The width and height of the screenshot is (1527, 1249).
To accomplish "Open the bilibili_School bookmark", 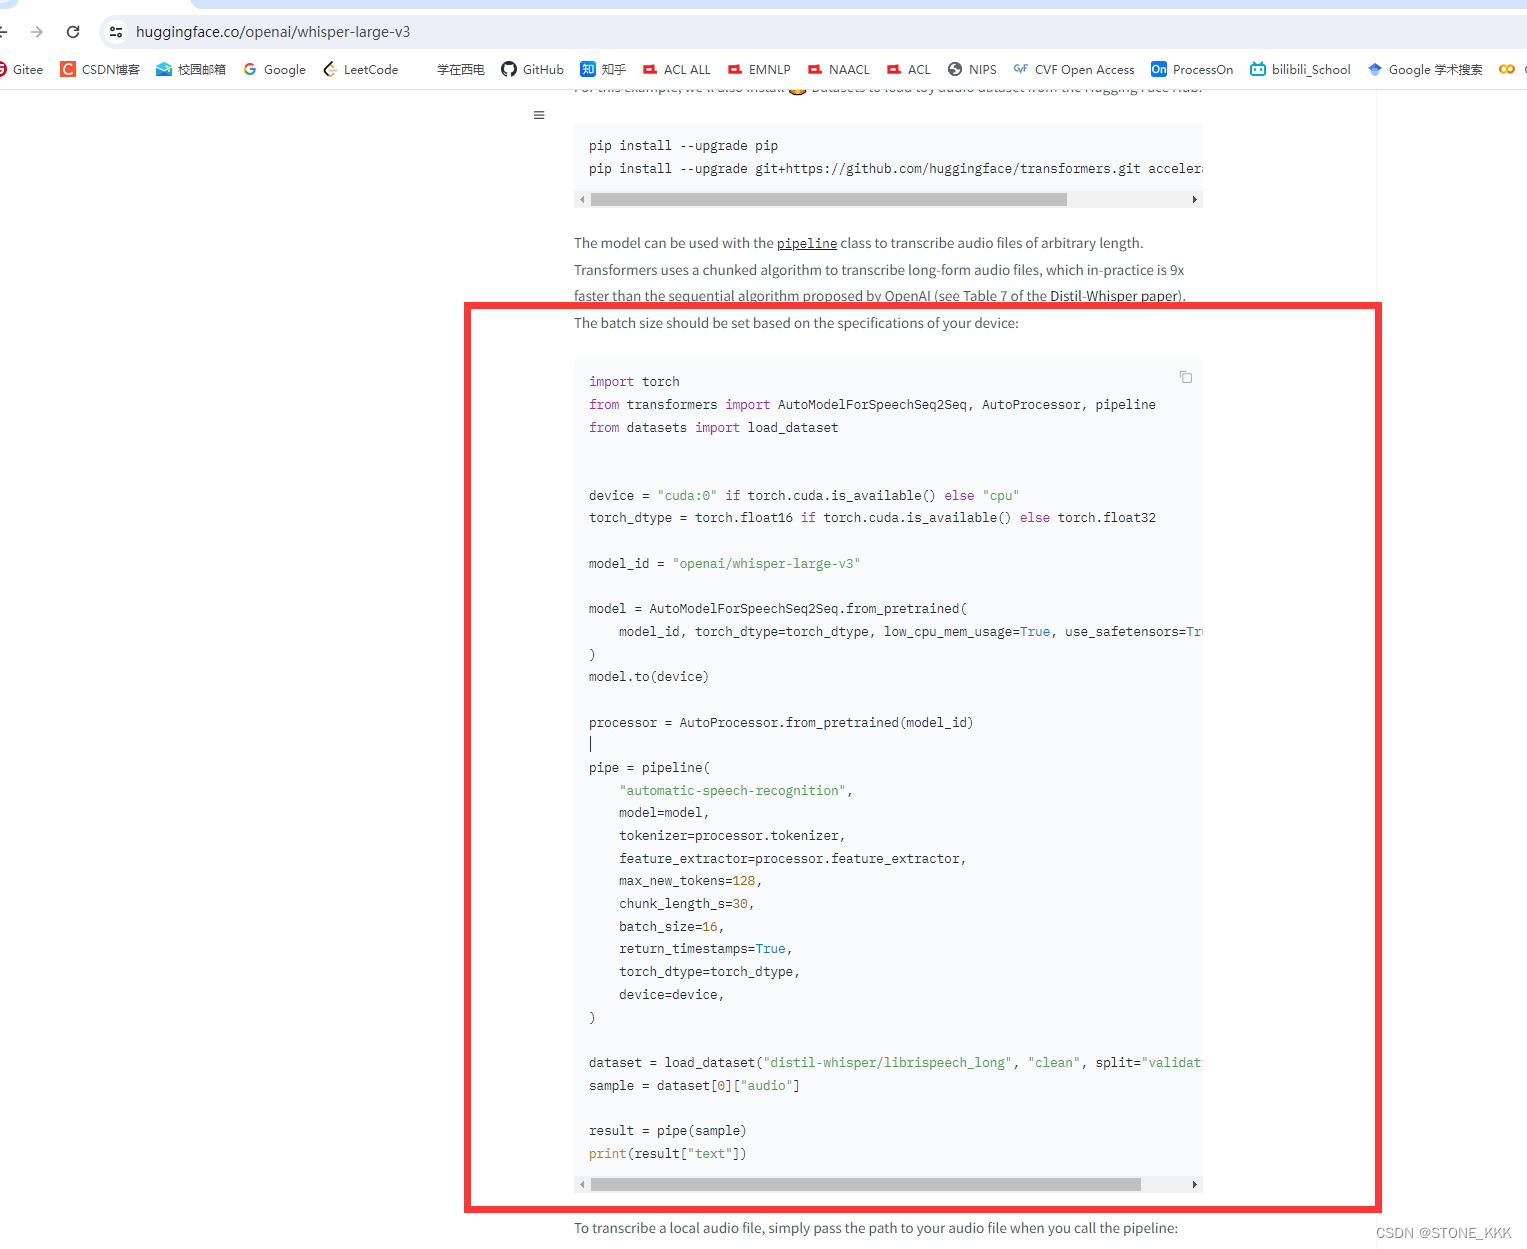I will coord(1300,69).
